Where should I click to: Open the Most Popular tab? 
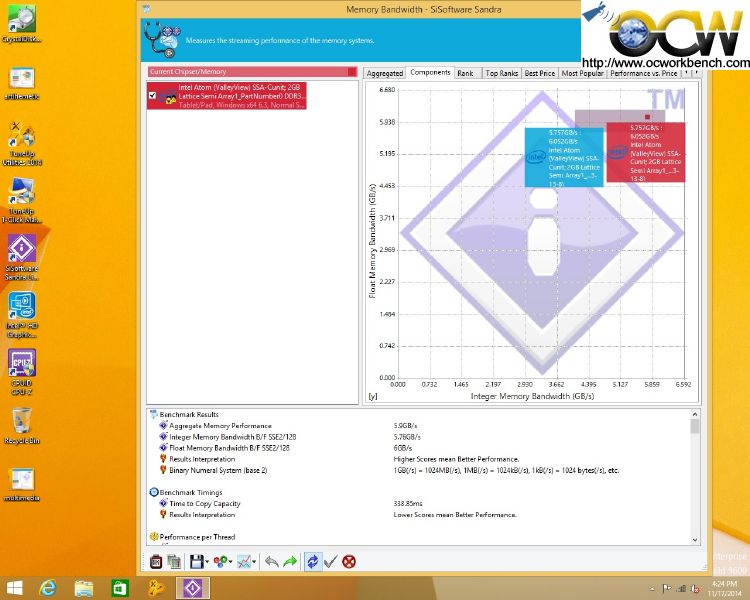(582, 73)
